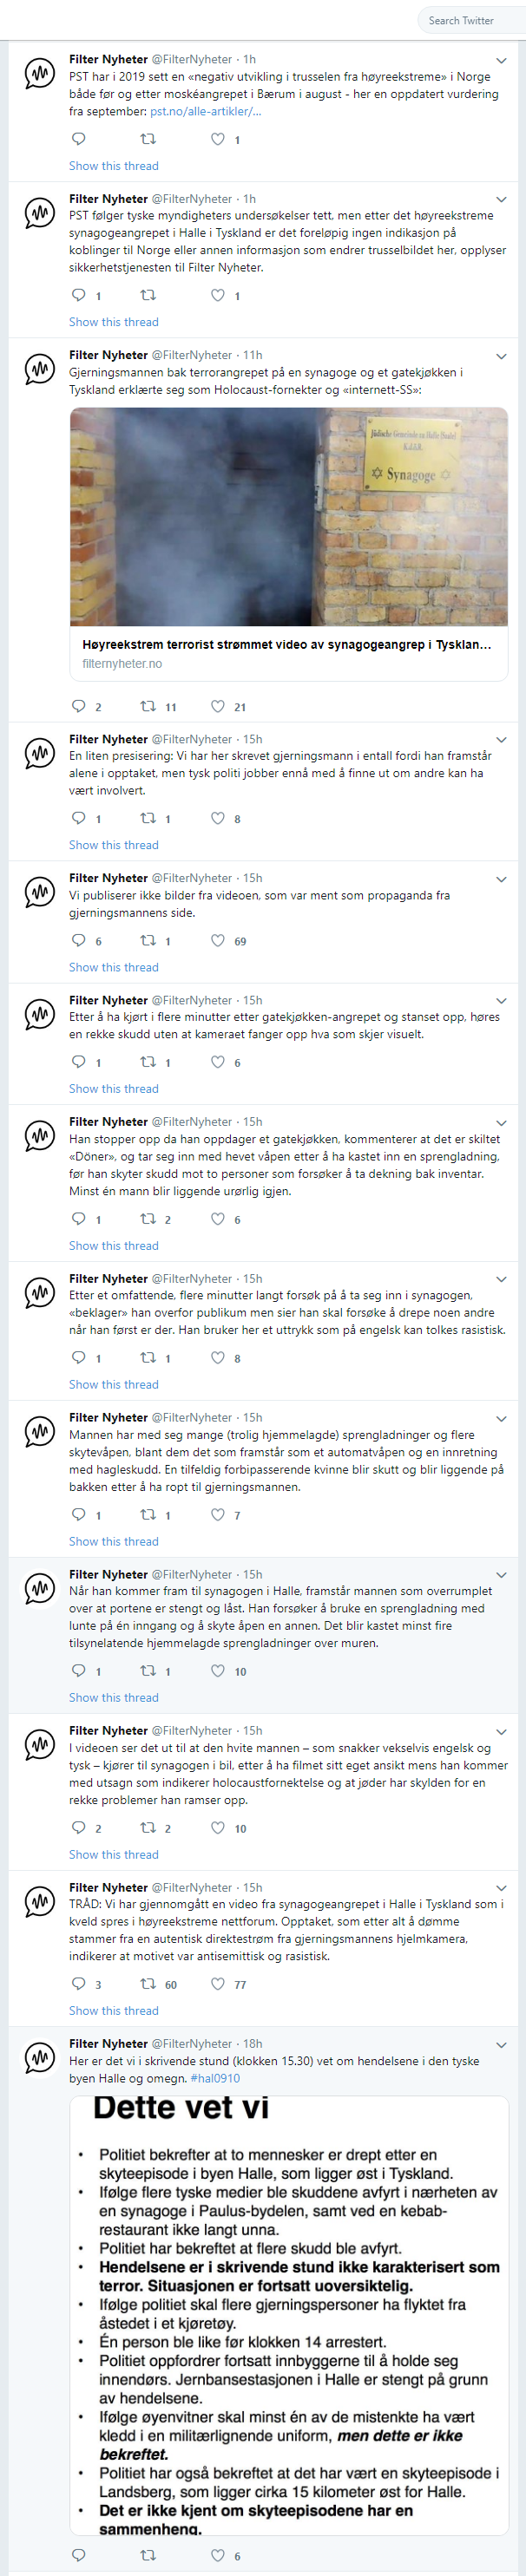Show this thread under the first tweet
The image size is (526, 2576).
click(113, 166)
